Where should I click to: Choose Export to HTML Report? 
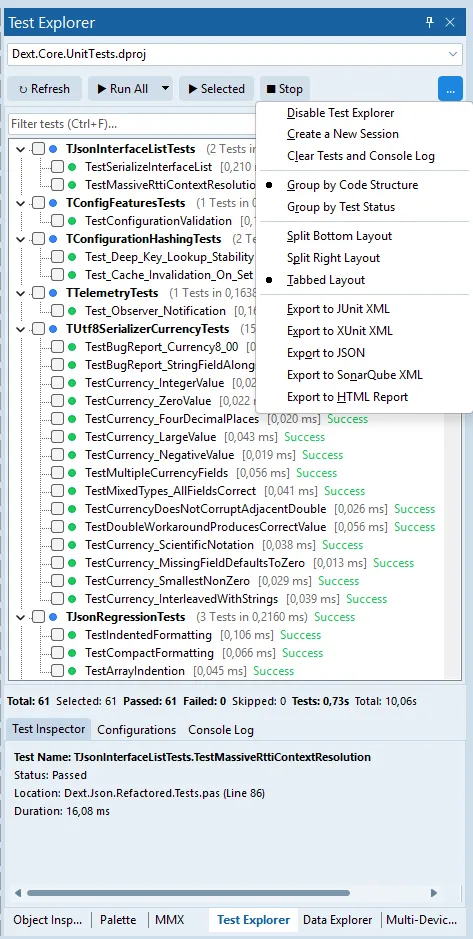[347, 397]
